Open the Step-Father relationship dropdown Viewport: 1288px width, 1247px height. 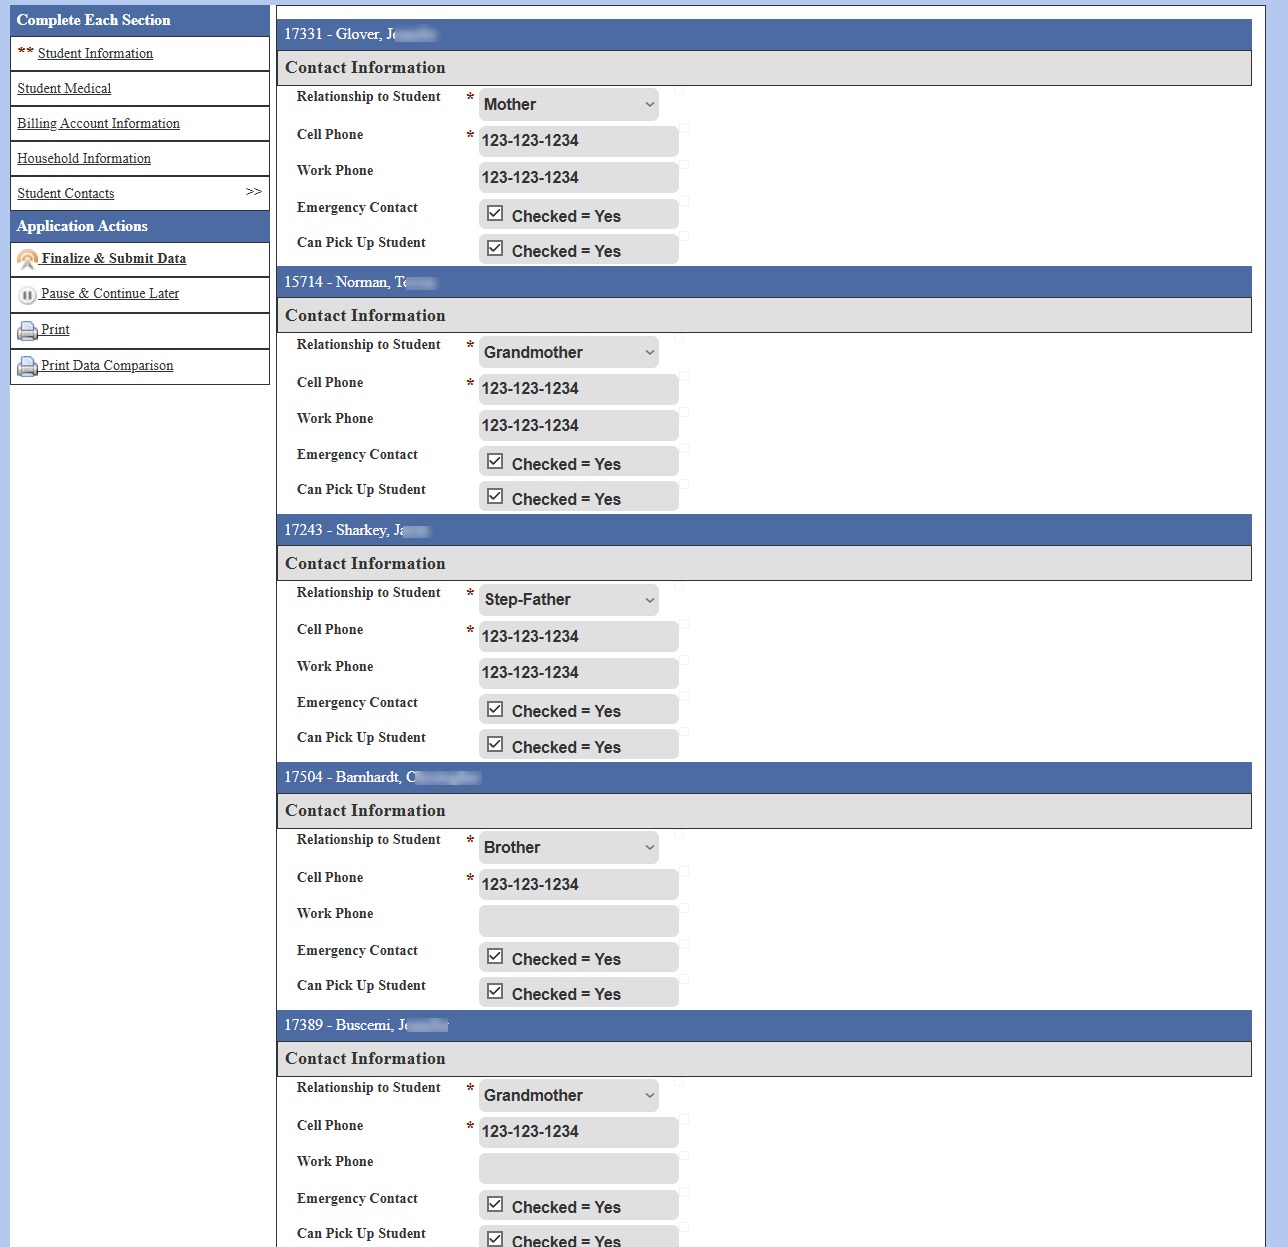click(x=569, y=600)
